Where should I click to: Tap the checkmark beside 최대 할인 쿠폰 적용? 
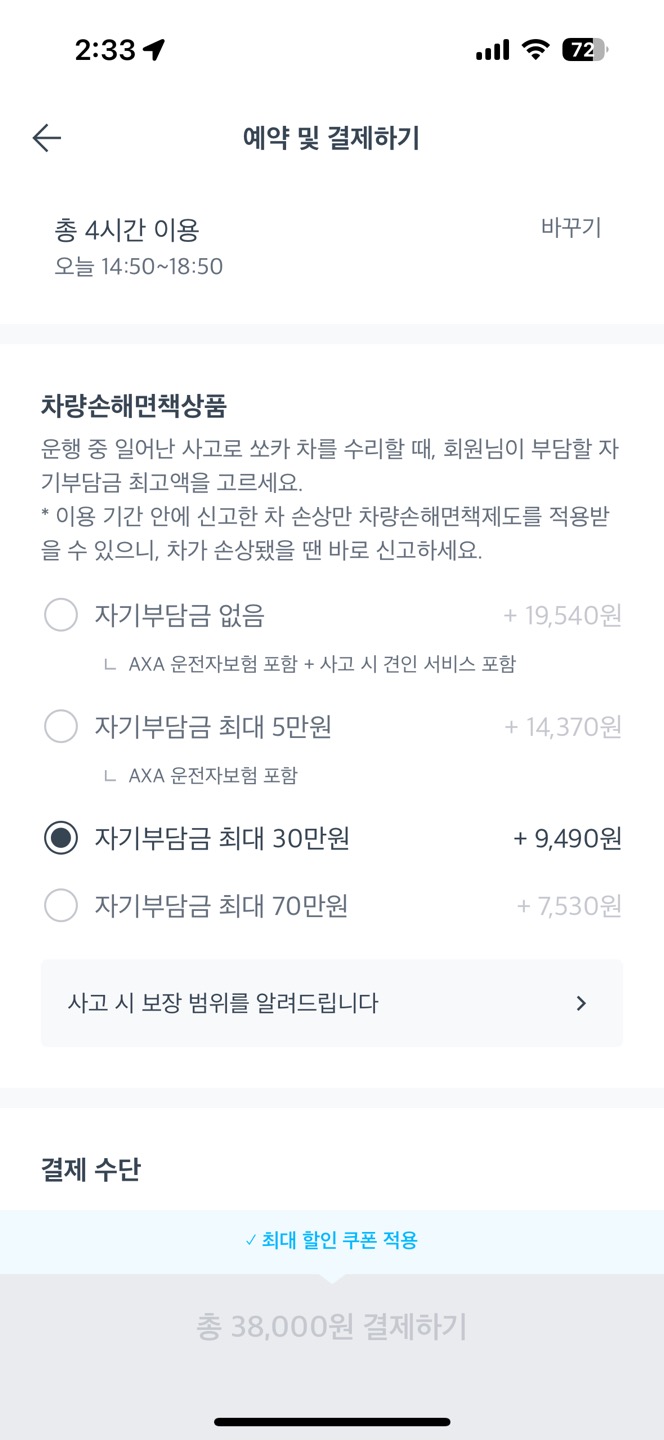click(x=251, y=1241)
